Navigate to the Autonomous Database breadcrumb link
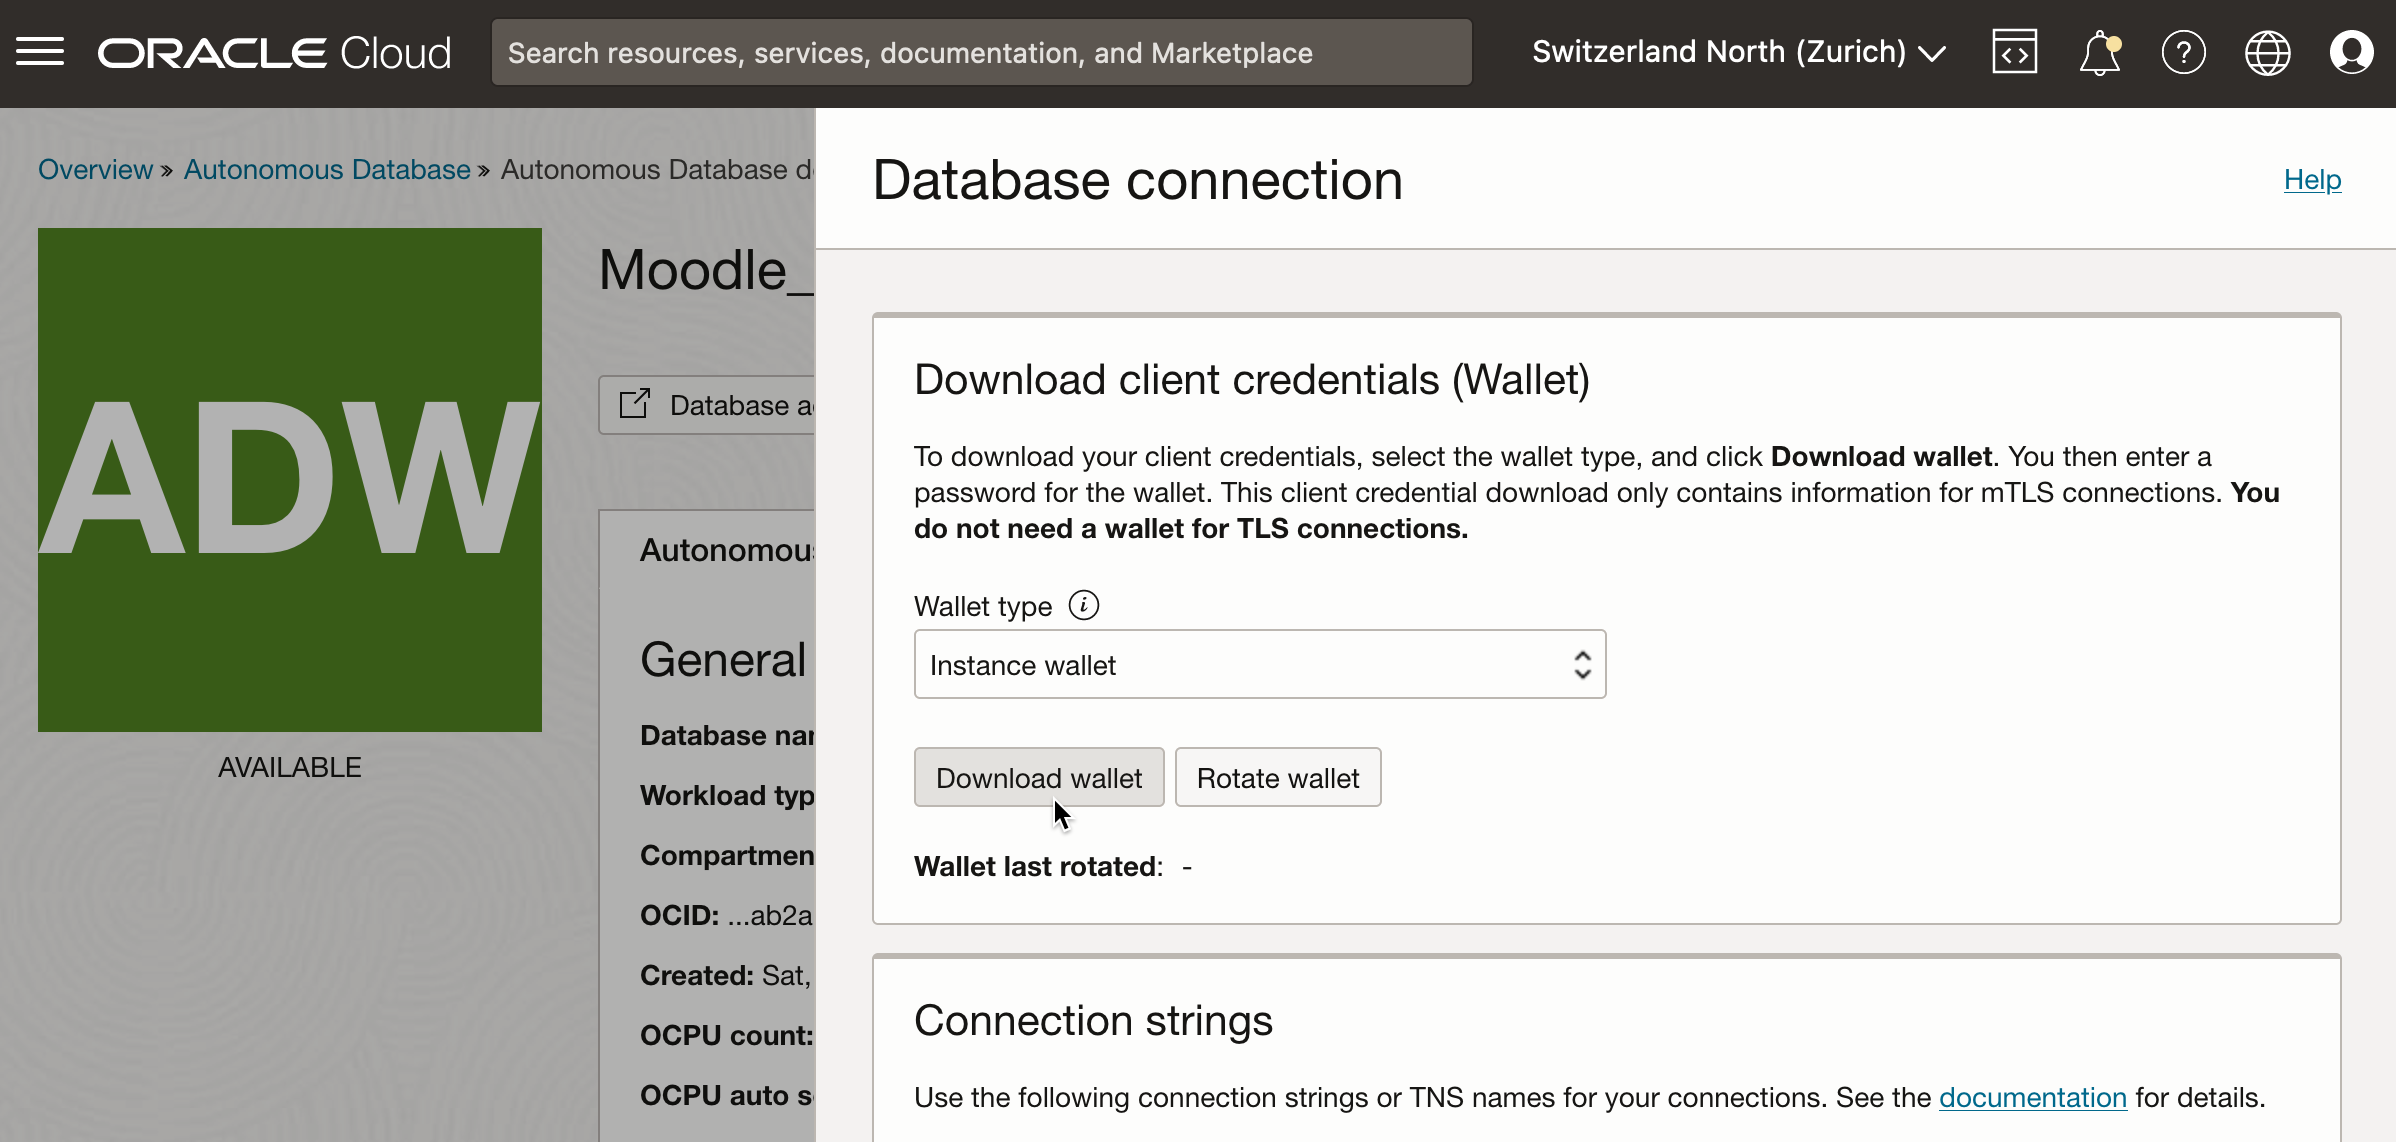Screen dimensions: 2396x1142 point(325,168)
